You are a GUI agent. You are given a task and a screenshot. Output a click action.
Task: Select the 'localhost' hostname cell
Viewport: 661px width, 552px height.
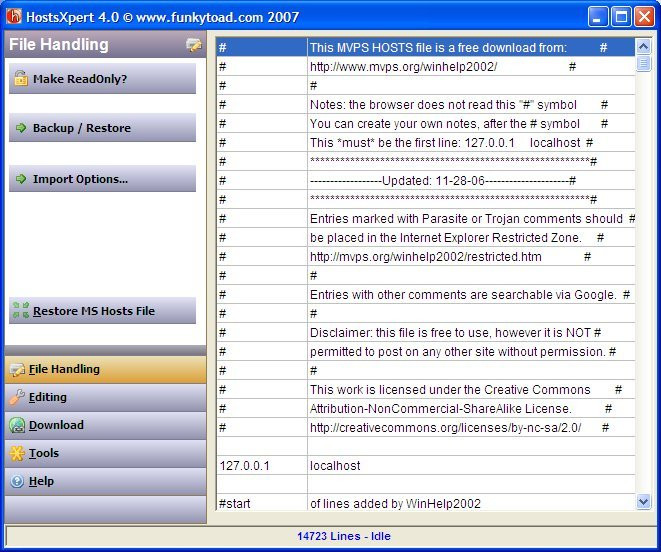[x=471, y=466]
